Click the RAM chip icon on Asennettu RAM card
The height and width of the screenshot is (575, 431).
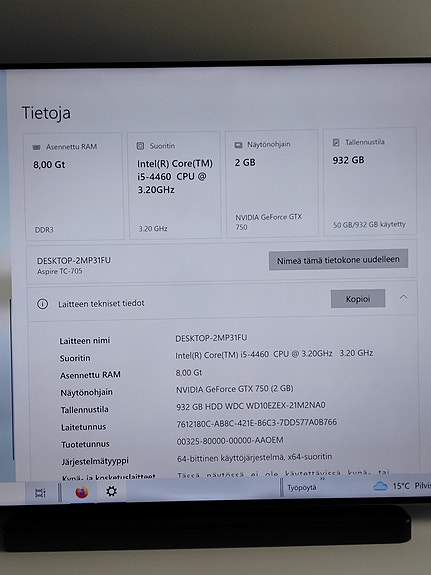coord(36,147)
